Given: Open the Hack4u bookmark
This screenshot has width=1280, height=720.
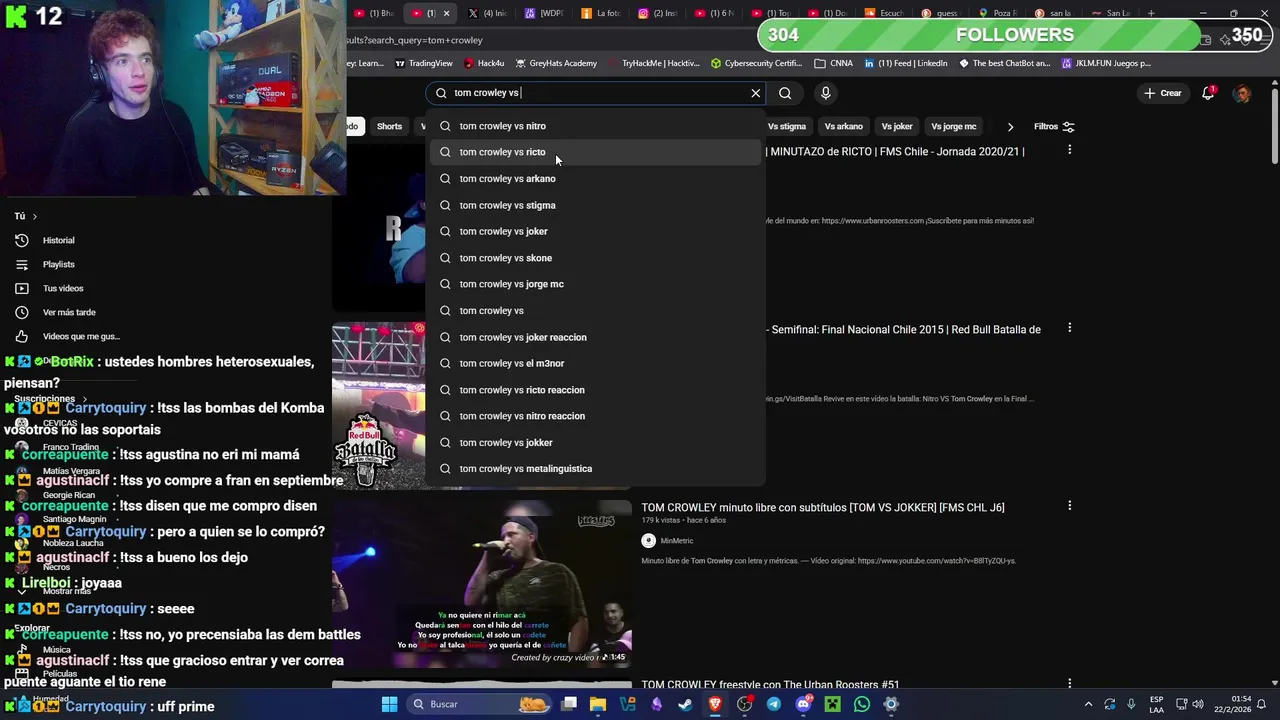Looking at the screenshot, I should 484,63.
